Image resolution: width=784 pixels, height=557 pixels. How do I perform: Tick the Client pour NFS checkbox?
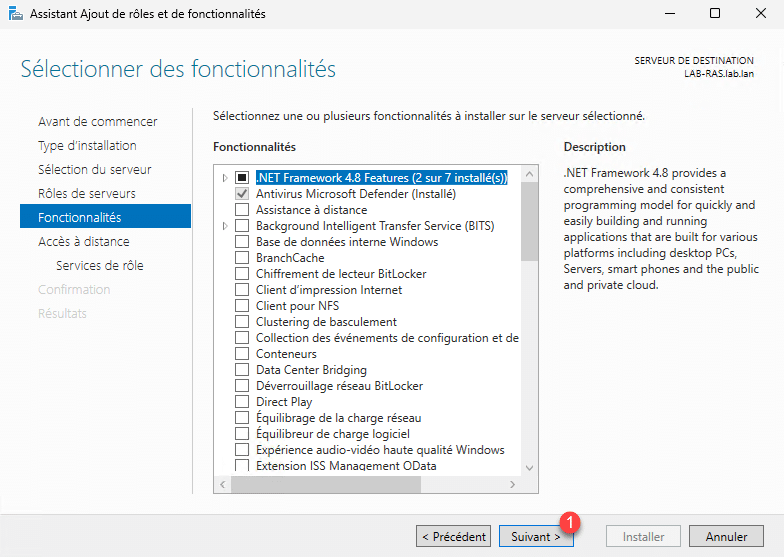click(x=241, y=306)
